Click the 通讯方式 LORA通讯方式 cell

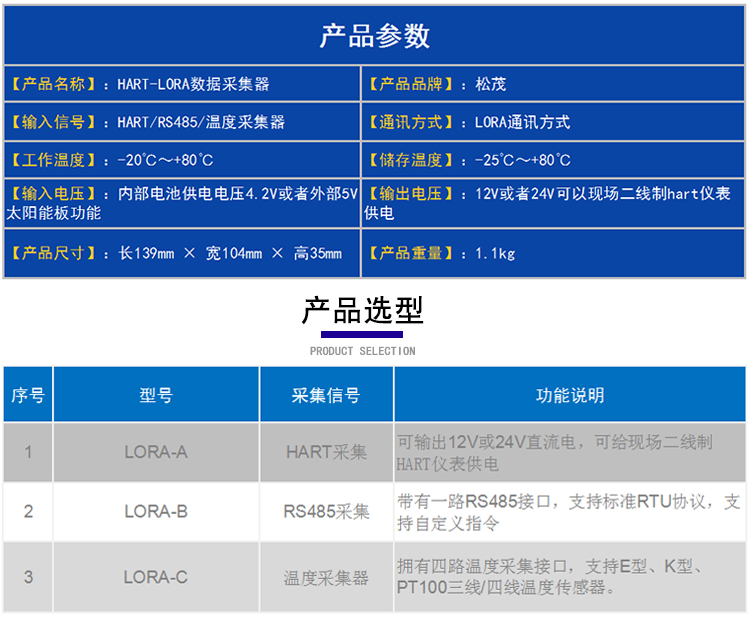[553, 122]
